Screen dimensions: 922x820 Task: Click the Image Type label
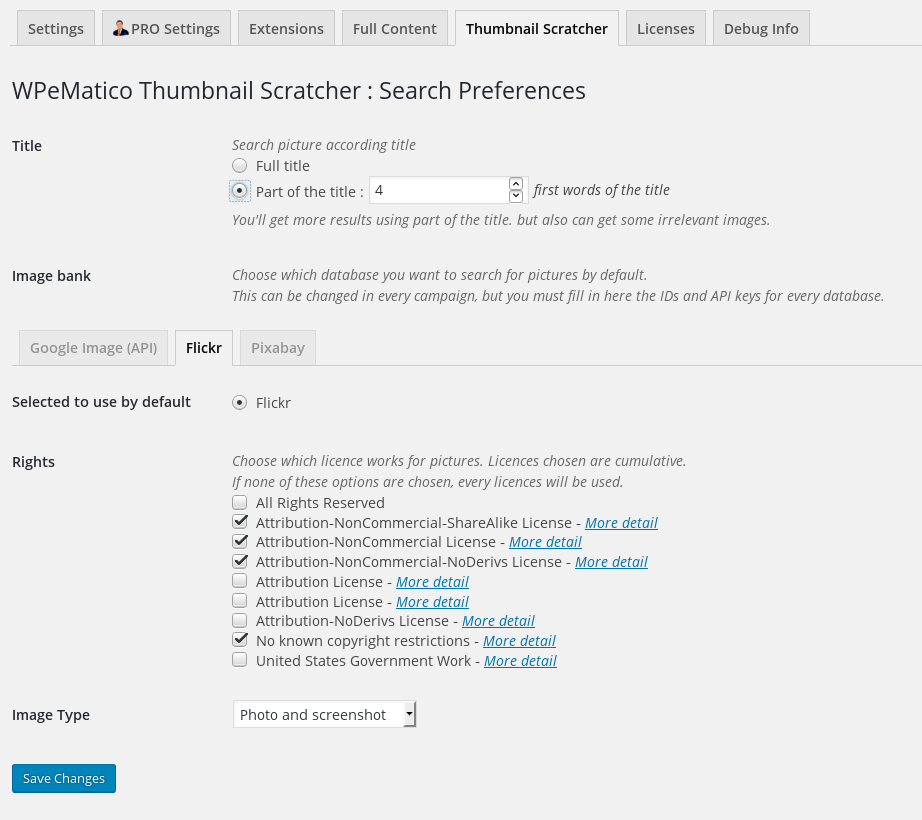(51, 715)
